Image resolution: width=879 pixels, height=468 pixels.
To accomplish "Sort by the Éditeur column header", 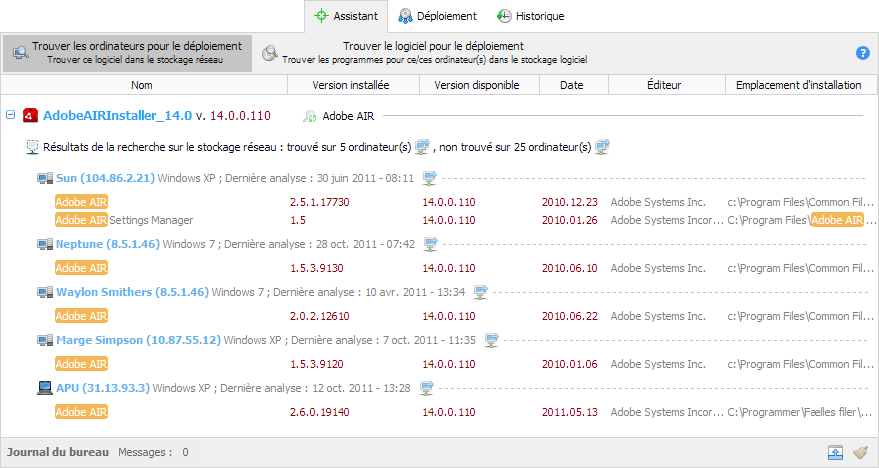I will tap(664, 85).
